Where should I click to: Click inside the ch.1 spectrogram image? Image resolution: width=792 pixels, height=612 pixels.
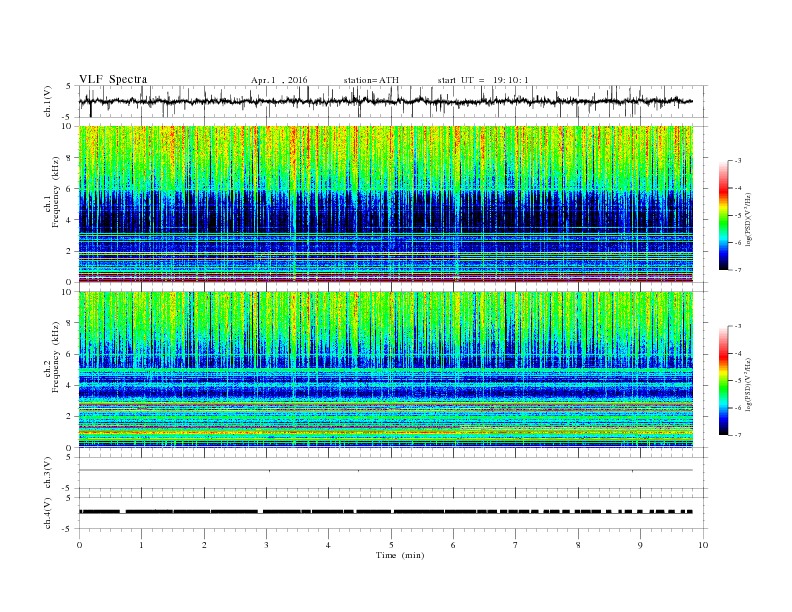coord(386,204)
